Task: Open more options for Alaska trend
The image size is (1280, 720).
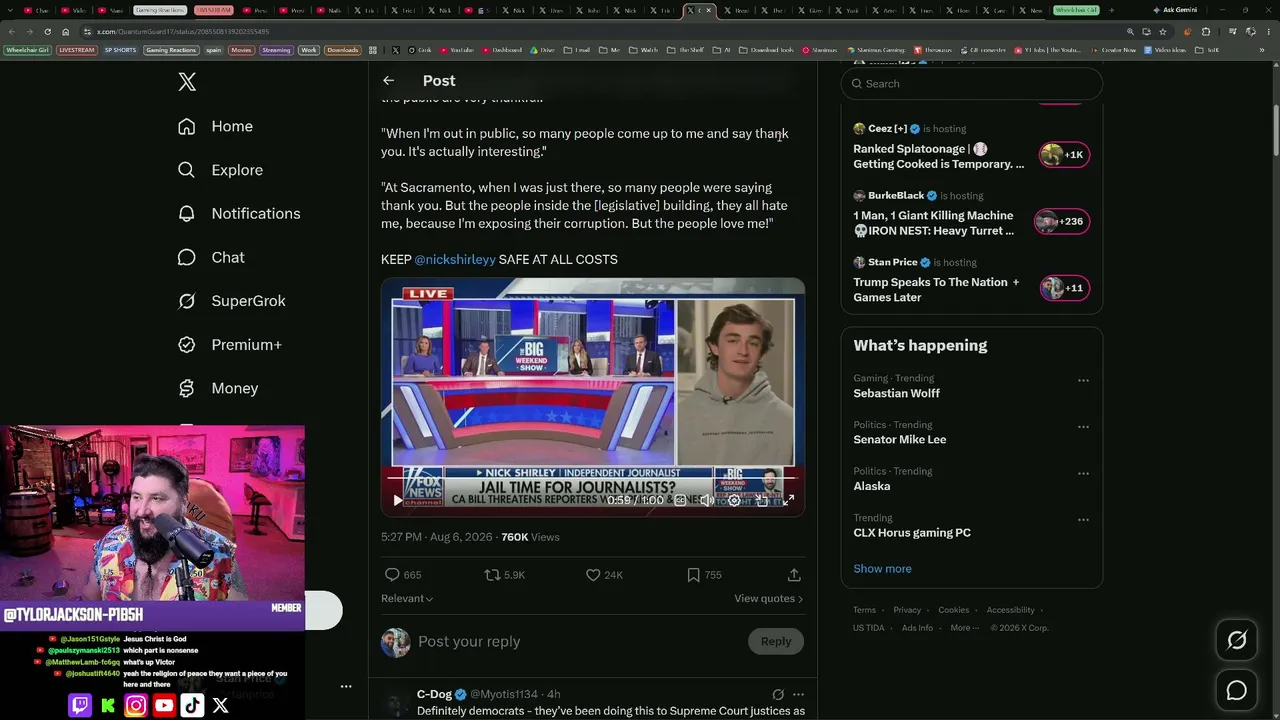Action: coord(1083,473)
